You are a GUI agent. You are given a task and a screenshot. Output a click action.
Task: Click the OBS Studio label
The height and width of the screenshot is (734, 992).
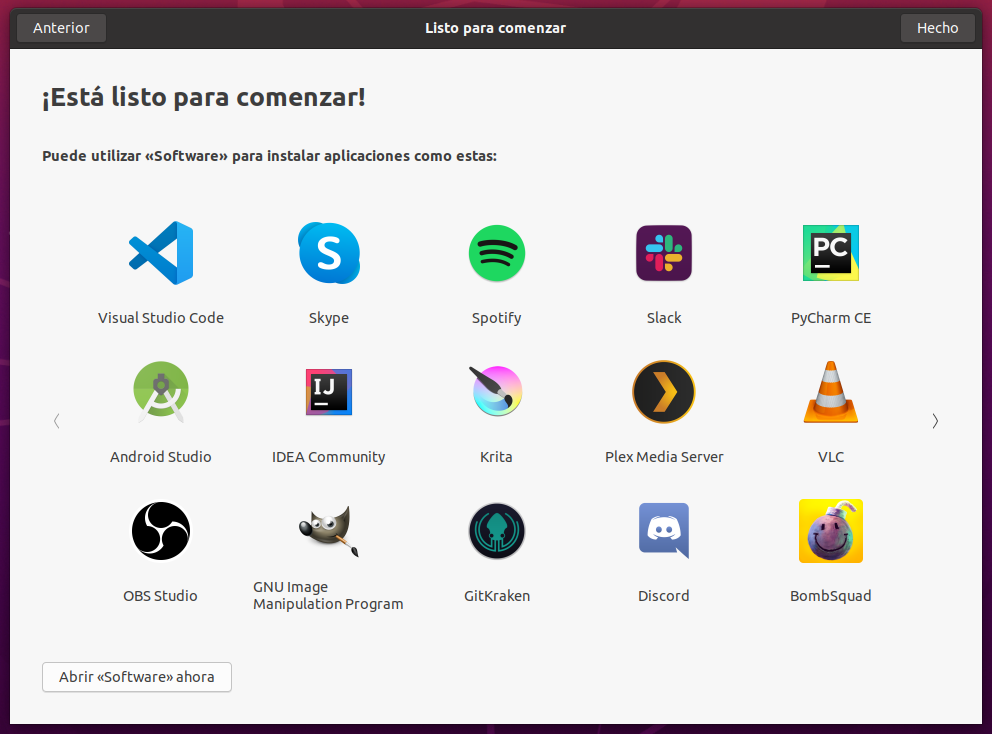(161, 596)
